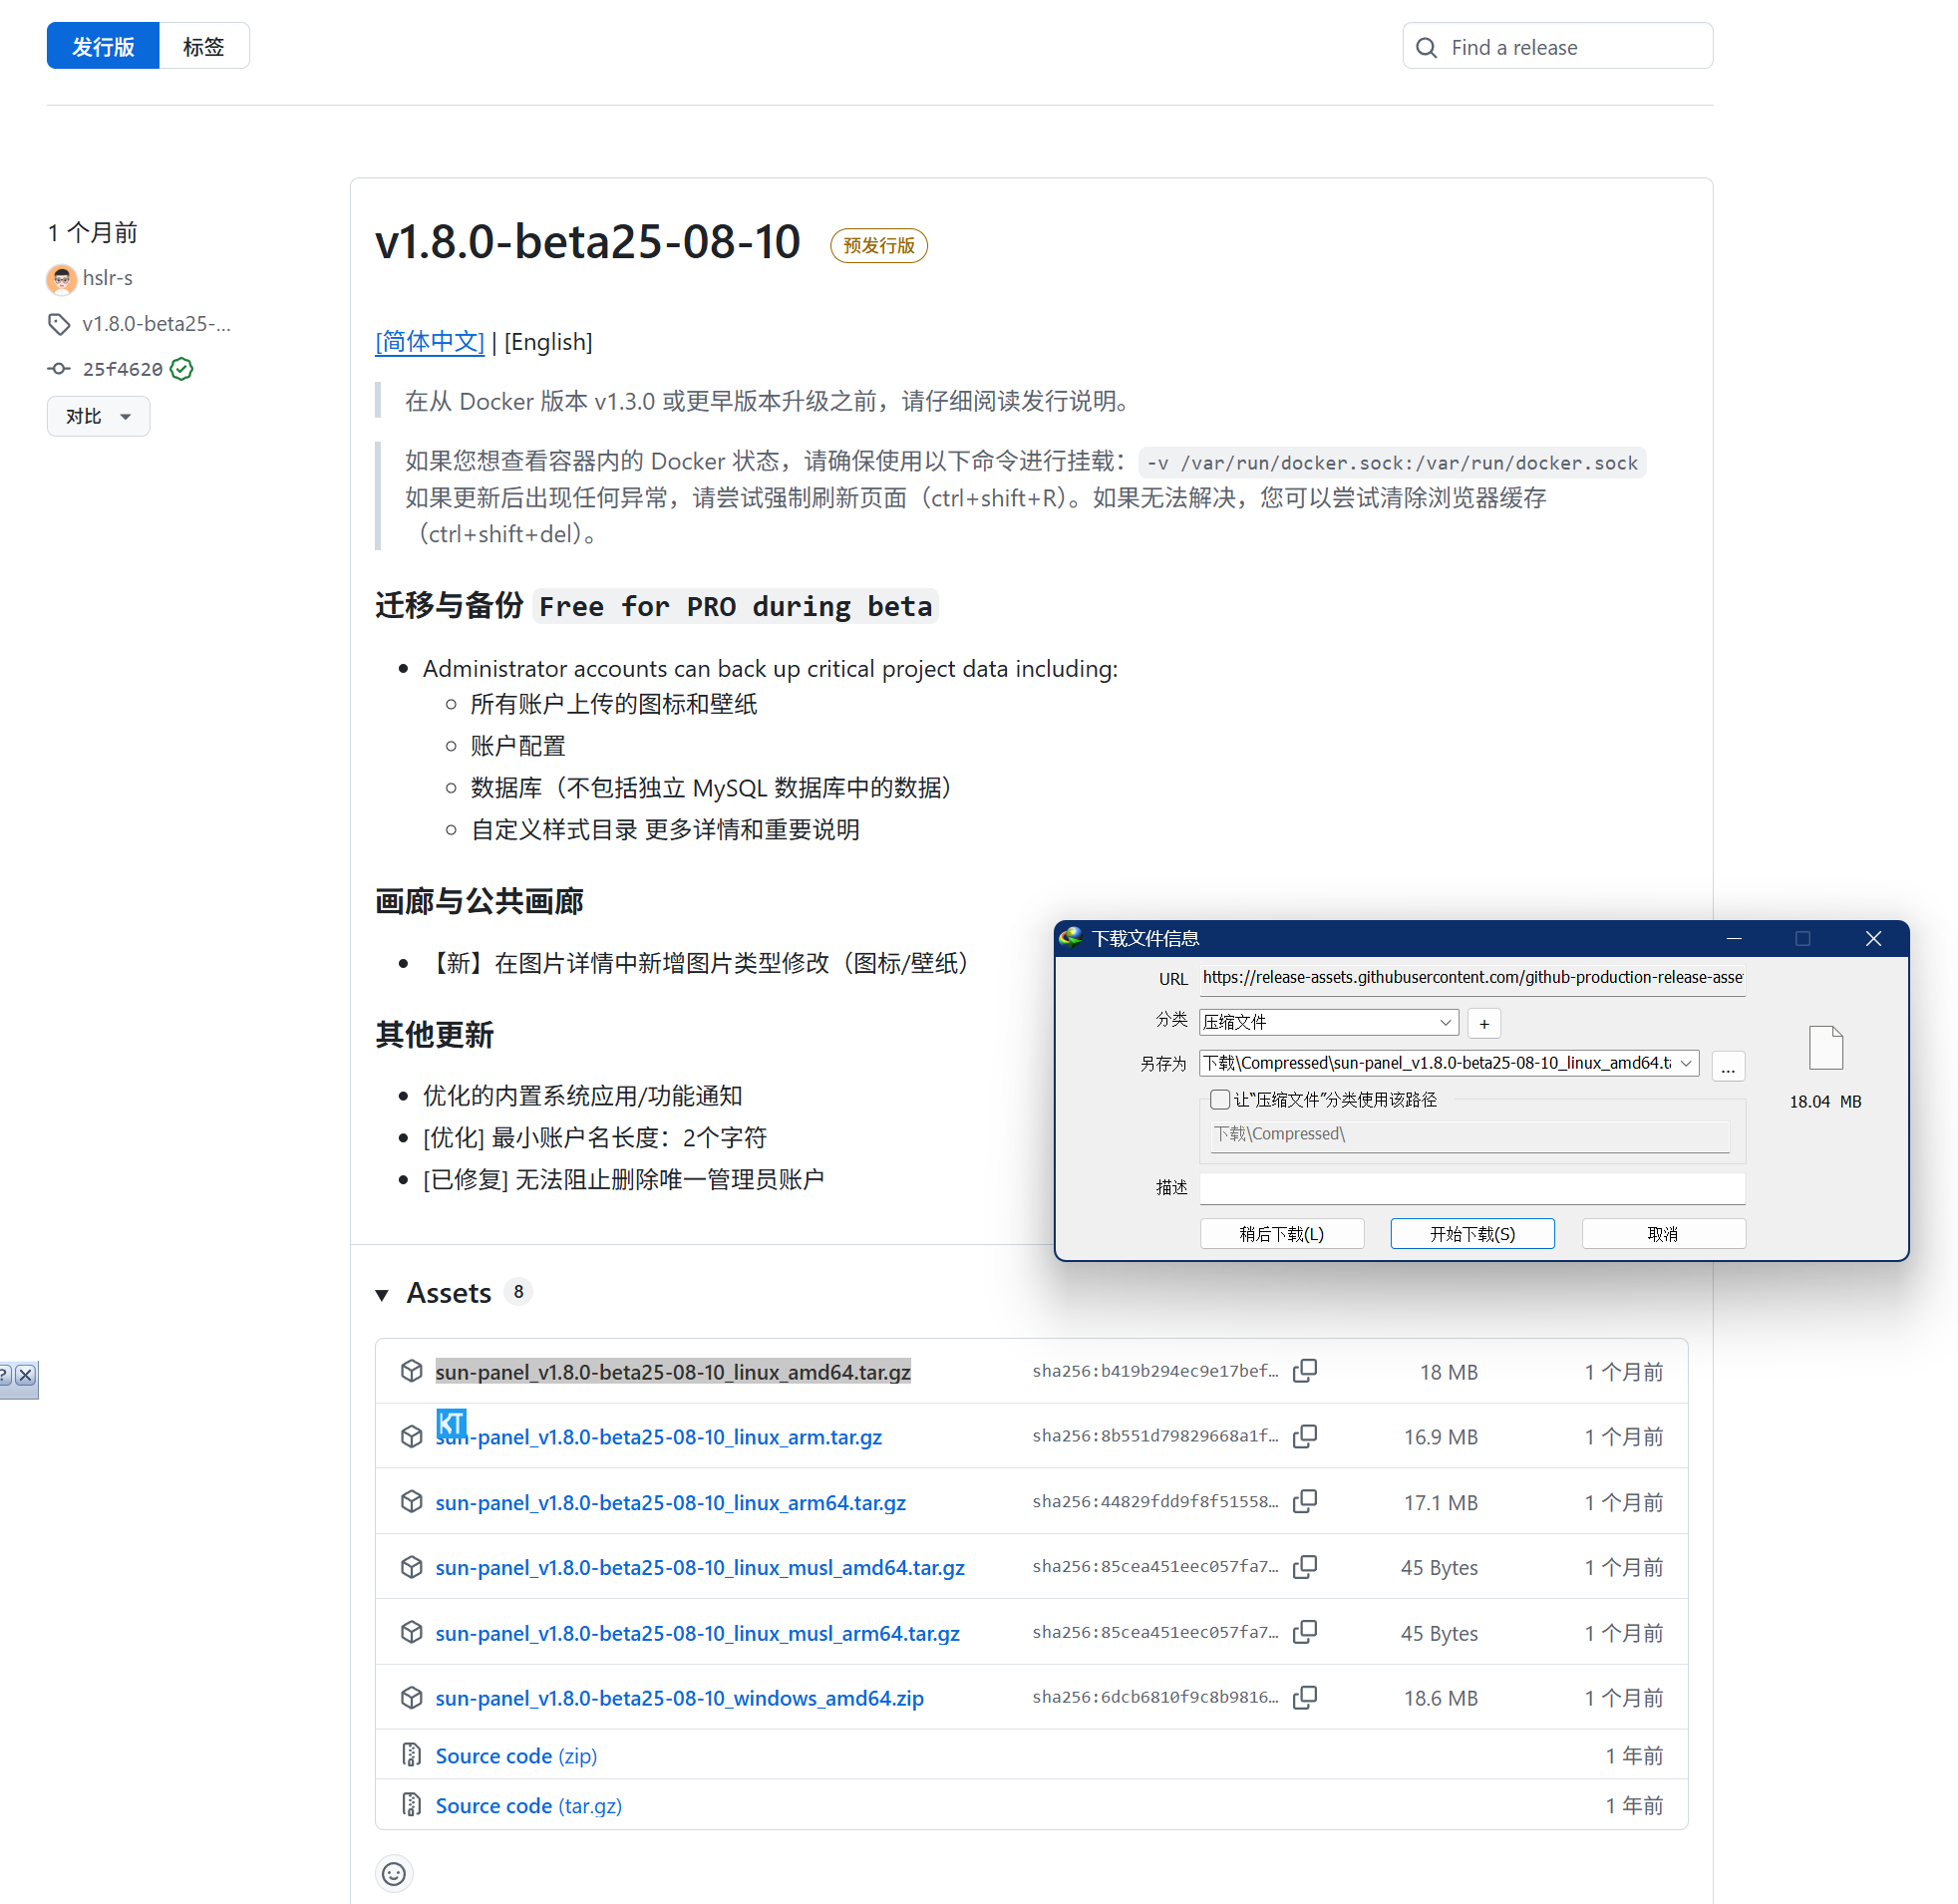Select the 发行版 tab
The width and height of the screenshot is (1958, 1904).
[x=103, y=46]
